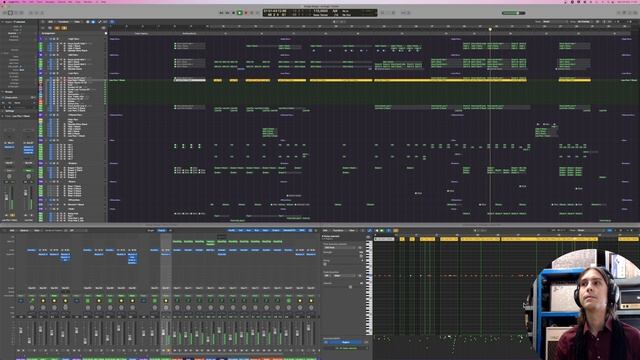Toggle the Inspector button in control bar
The width and height of the screenshot is (640, 360).
(x=11, y=13)
